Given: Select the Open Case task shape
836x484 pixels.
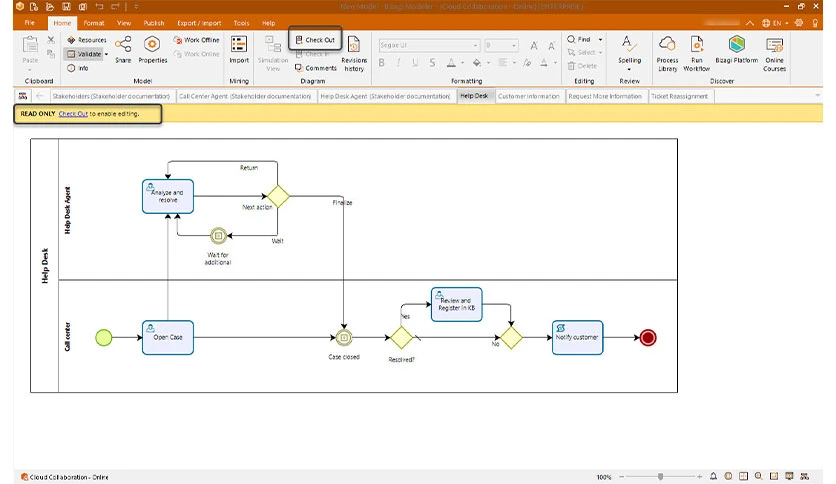Looking at the screenshot, I should click(168, 337).
